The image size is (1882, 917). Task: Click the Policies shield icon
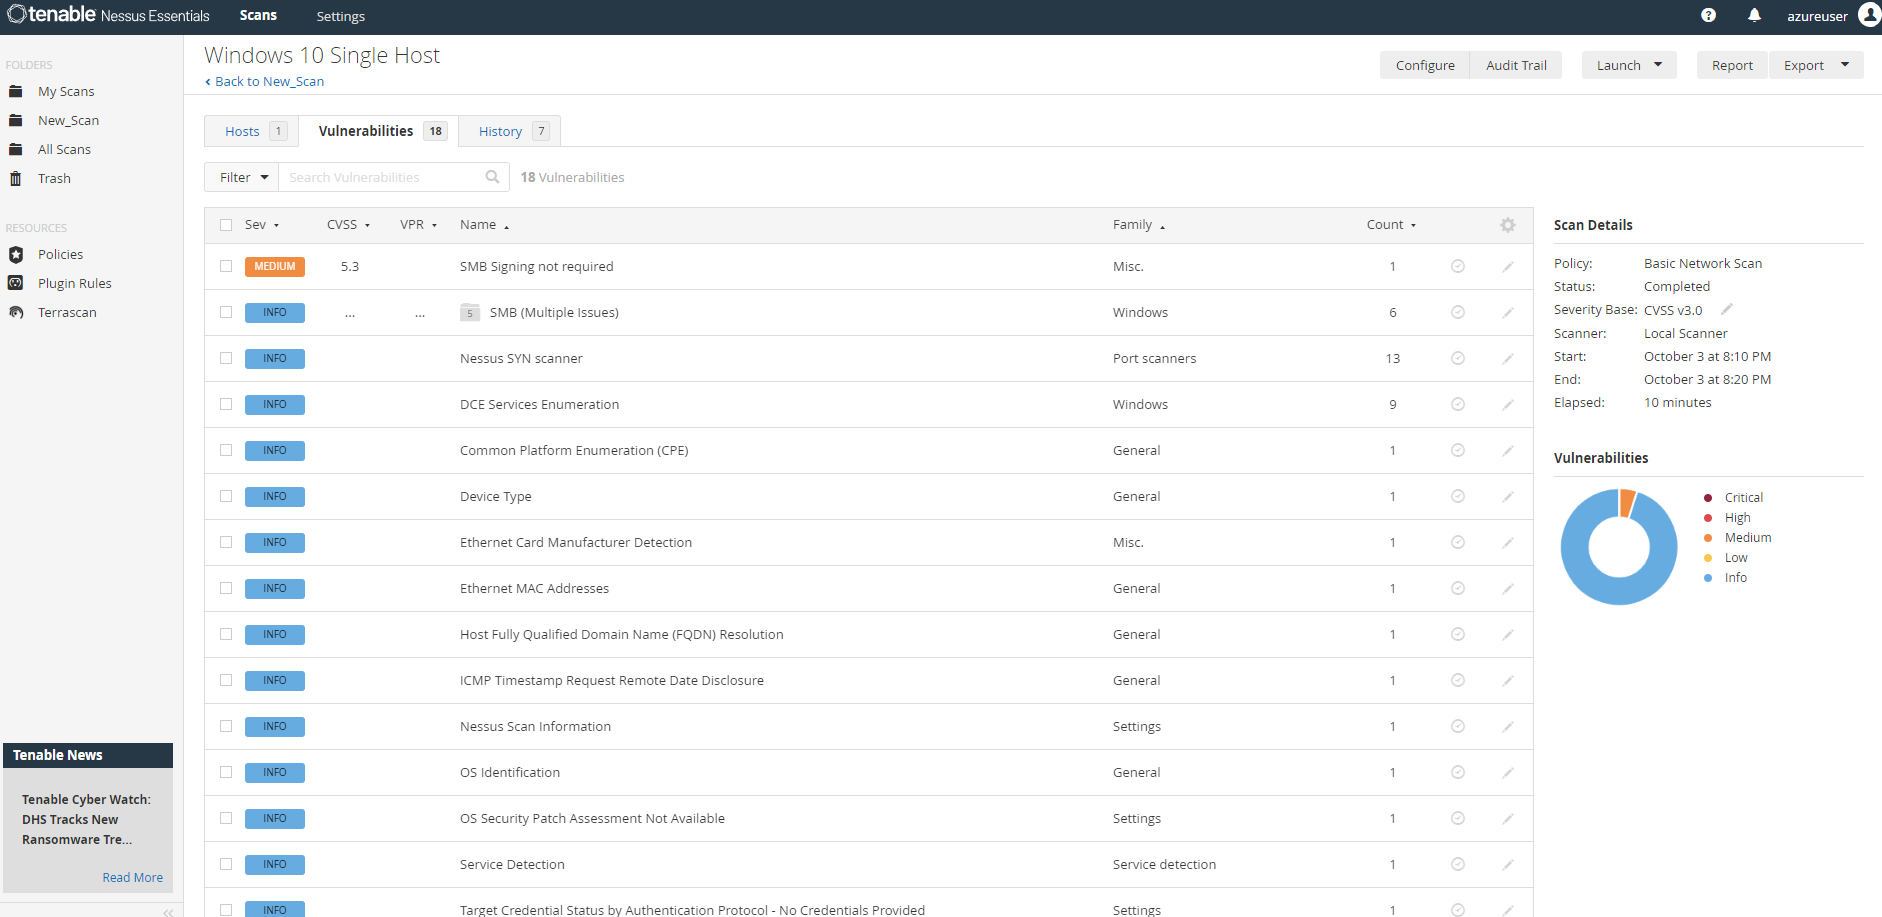tap(15, 254)
